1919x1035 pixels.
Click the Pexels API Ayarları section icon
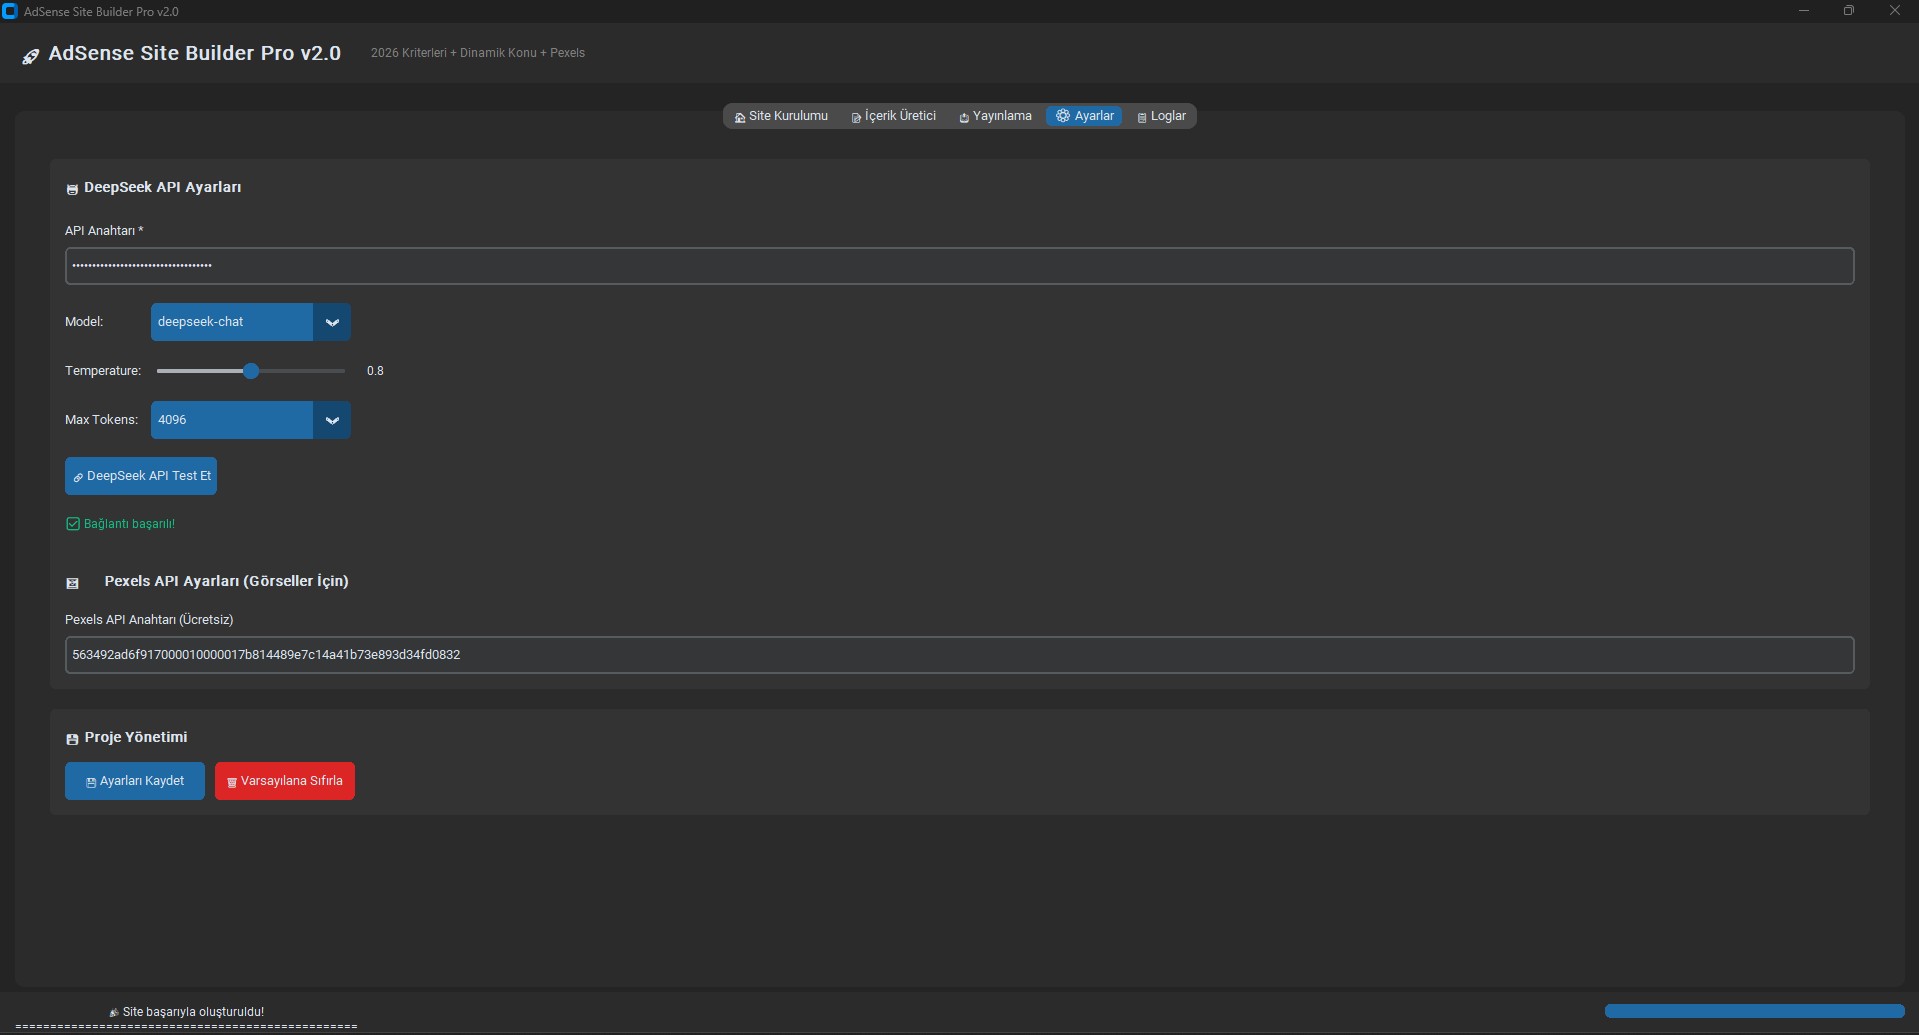click(x=72, y=583)
